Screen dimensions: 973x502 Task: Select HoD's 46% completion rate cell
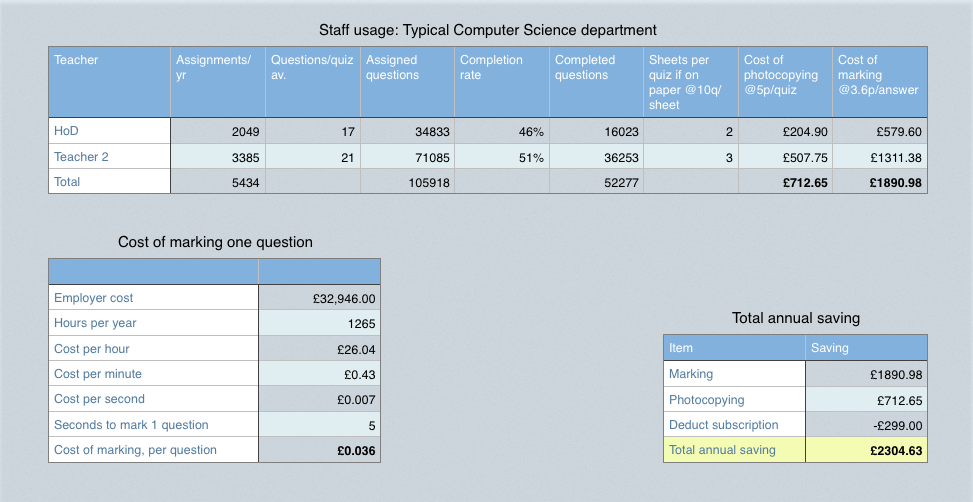pyautogui.click(x=500, y=132)
